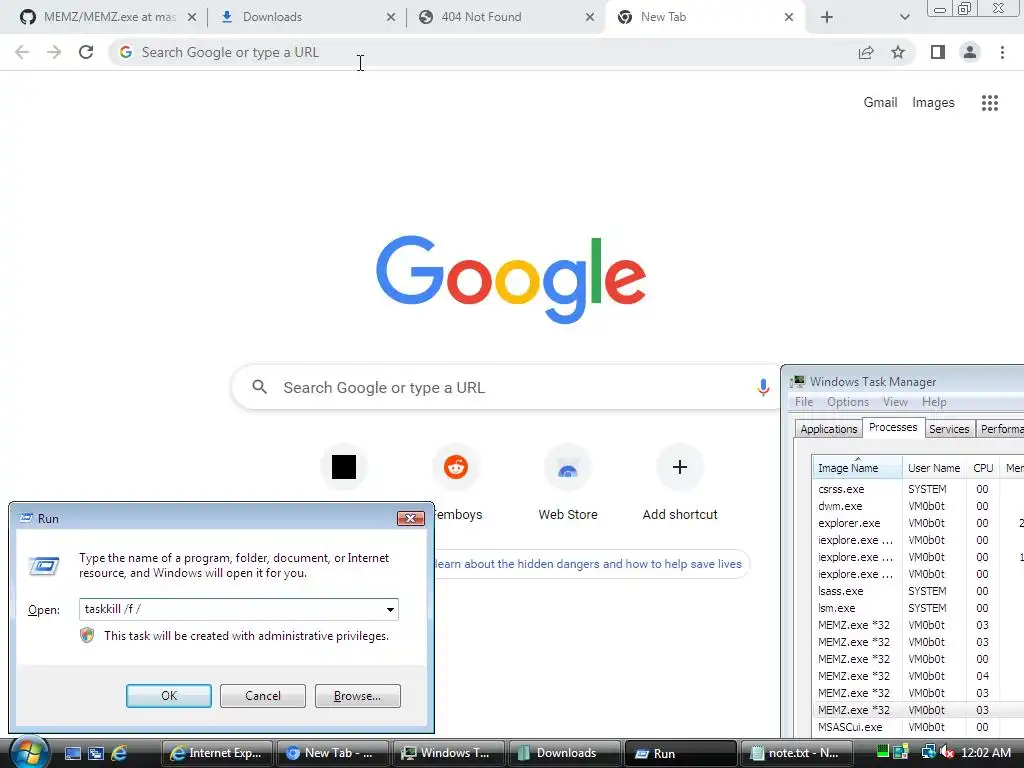
Task: Click Browse in the Run dialog
Action: coord(357,696)
